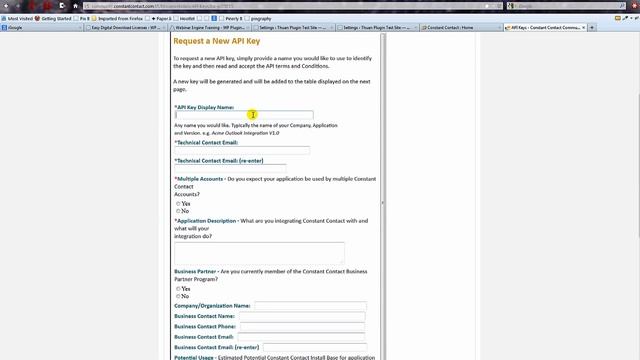This screenshot has height=360, width=640.
Task: Click the Business Contact Email re-enter field
Action: coord(315,347)
